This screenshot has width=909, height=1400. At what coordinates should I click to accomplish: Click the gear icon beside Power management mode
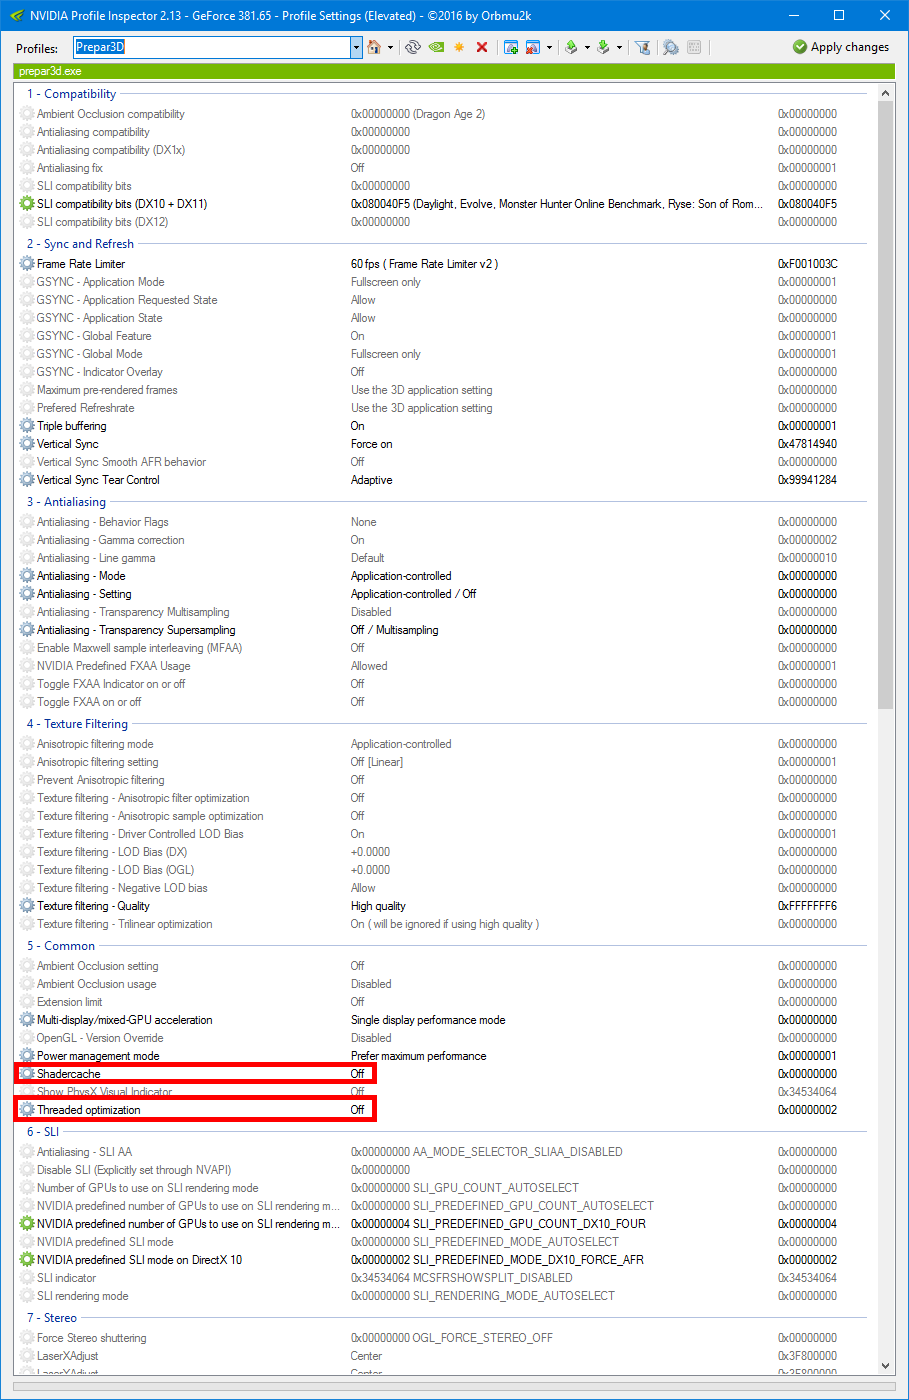(27, 1056)
